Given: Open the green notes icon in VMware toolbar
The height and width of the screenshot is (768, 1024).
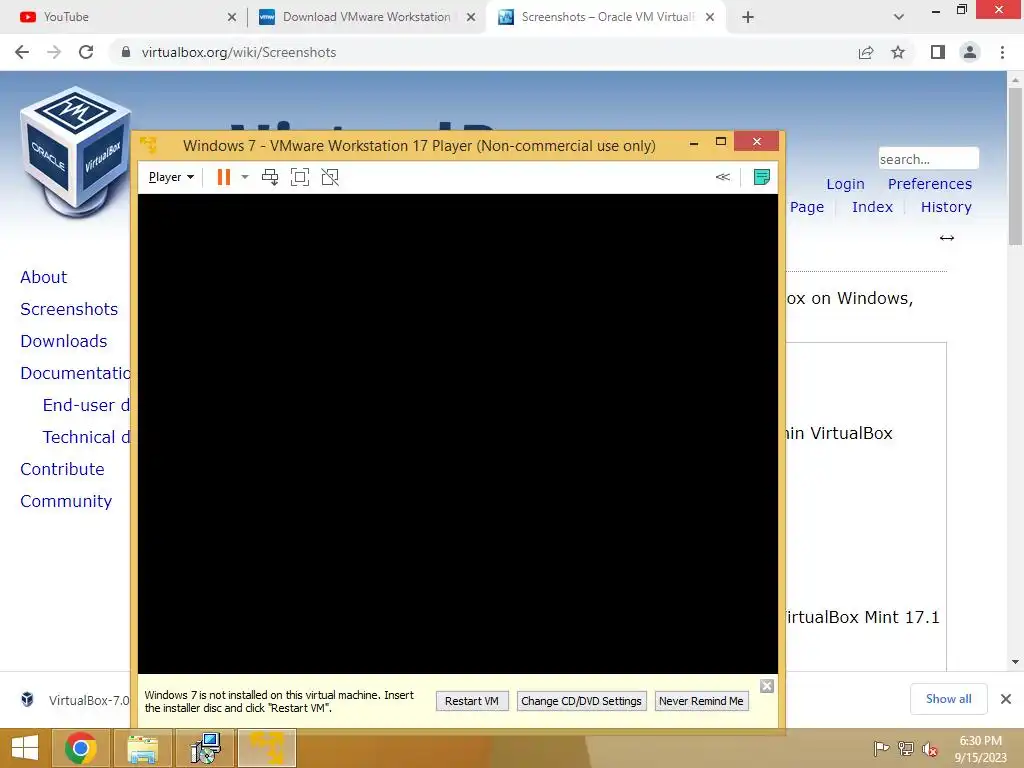Looking at the screenshot, I should click(x=761, y=177).
